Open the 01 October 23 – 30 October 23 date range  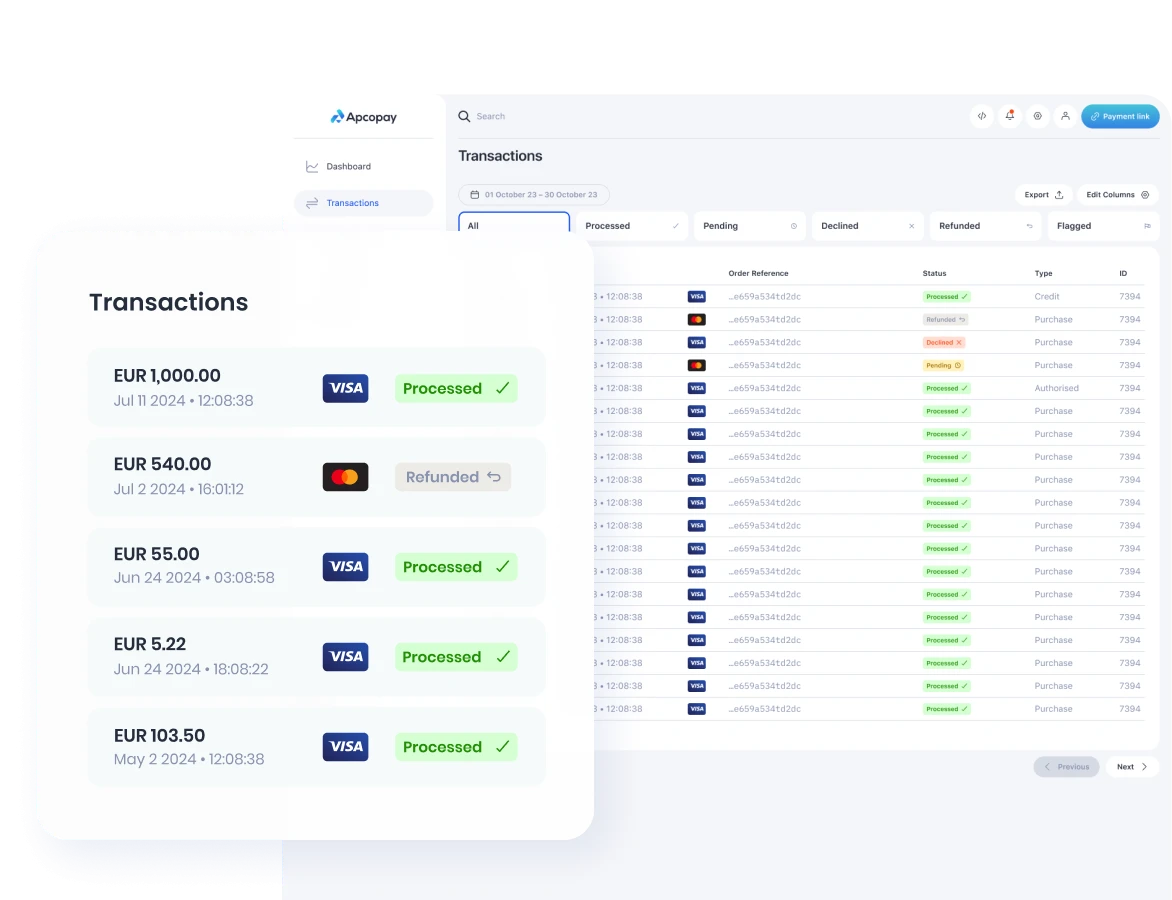(534, 195)
